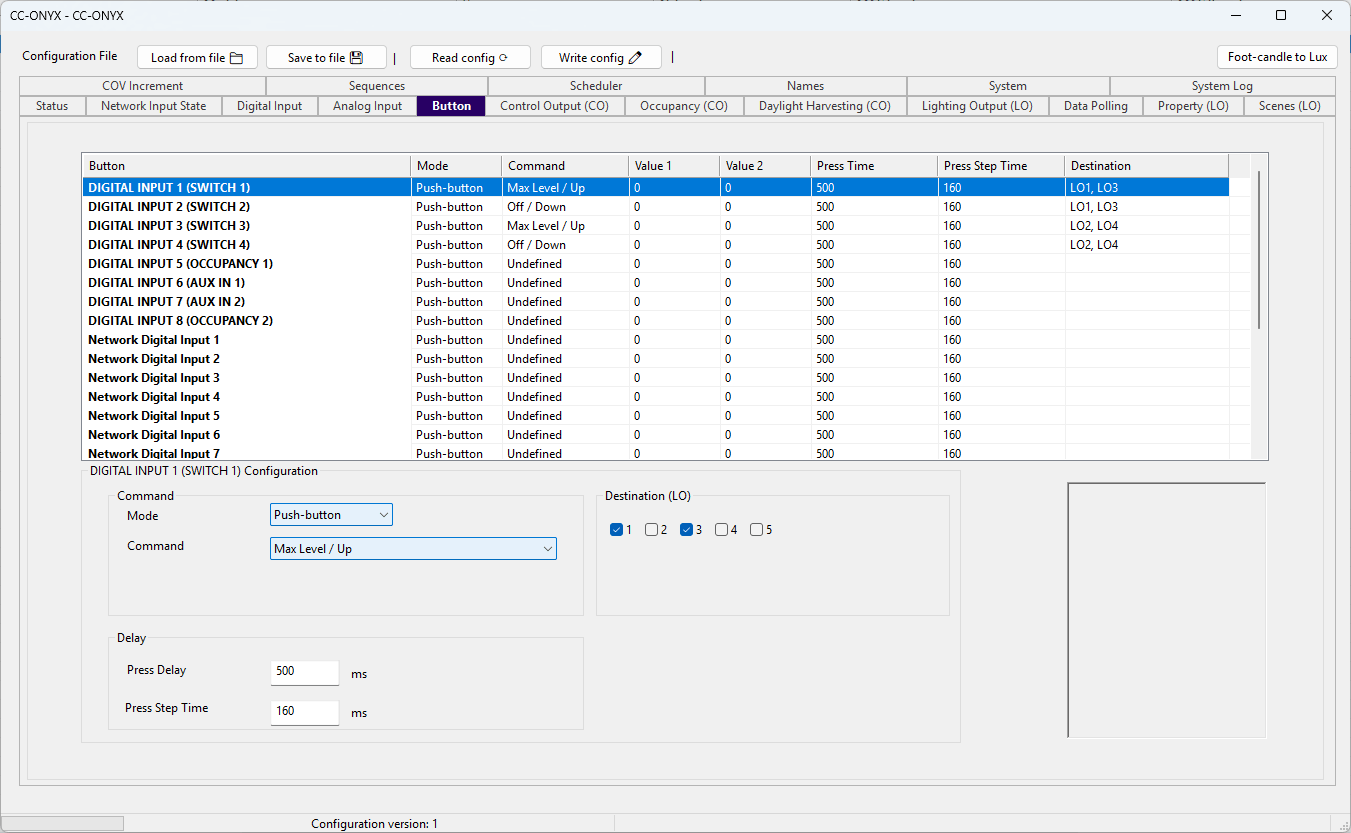Switch to the Occupancy (CO) tab

(684, 106)
